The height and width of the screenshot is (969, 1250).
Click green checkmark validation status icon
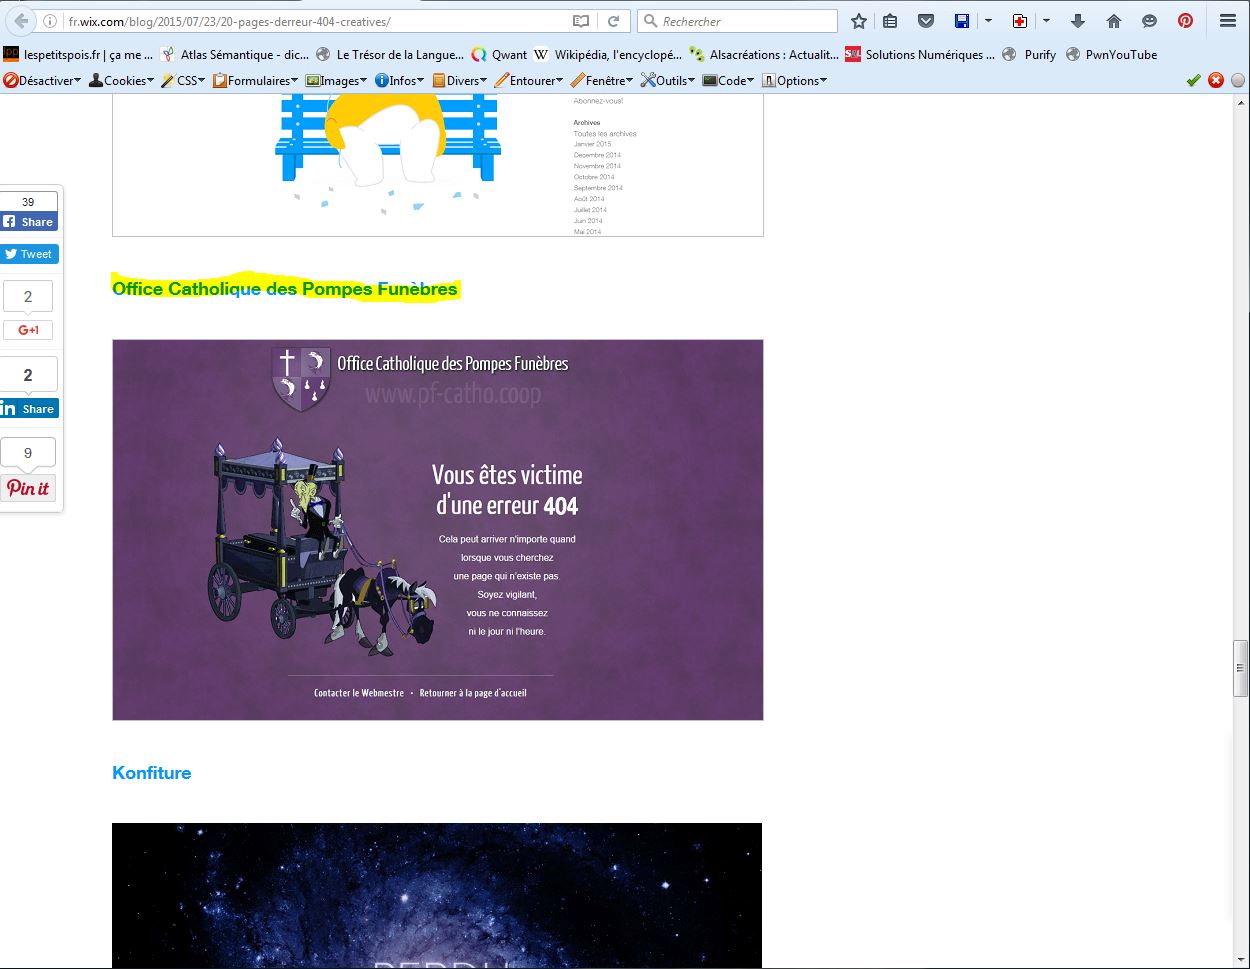(x=1193, y=81)
